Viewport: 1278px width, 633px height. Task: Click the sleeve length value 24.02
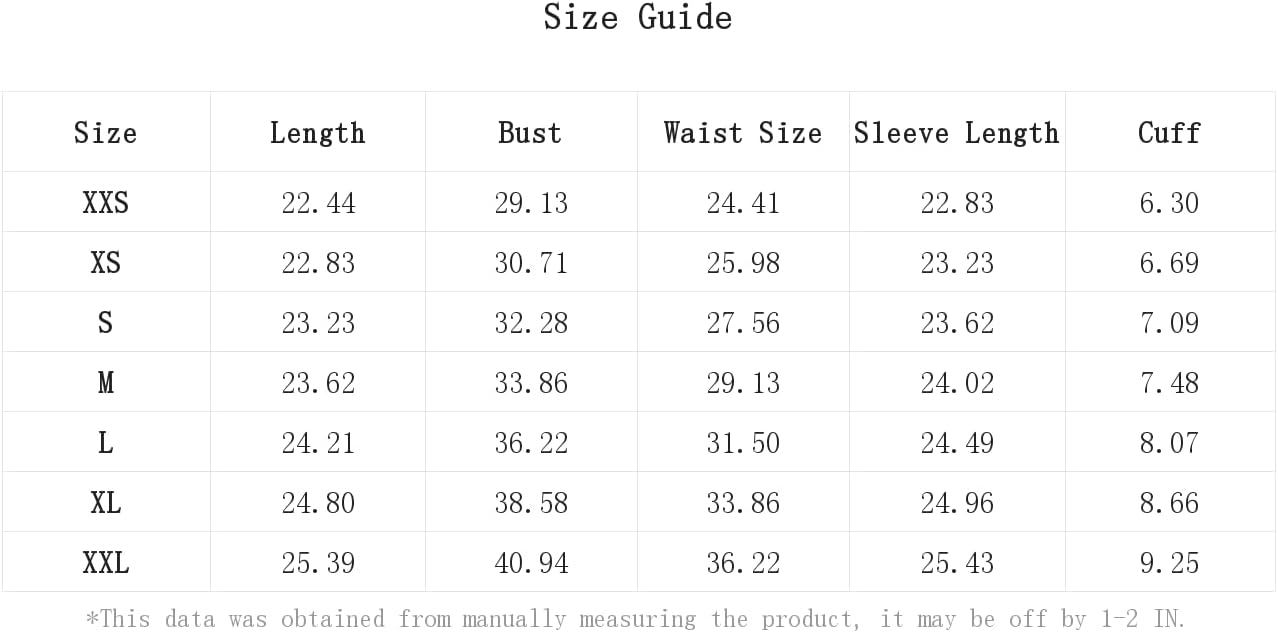957,383
